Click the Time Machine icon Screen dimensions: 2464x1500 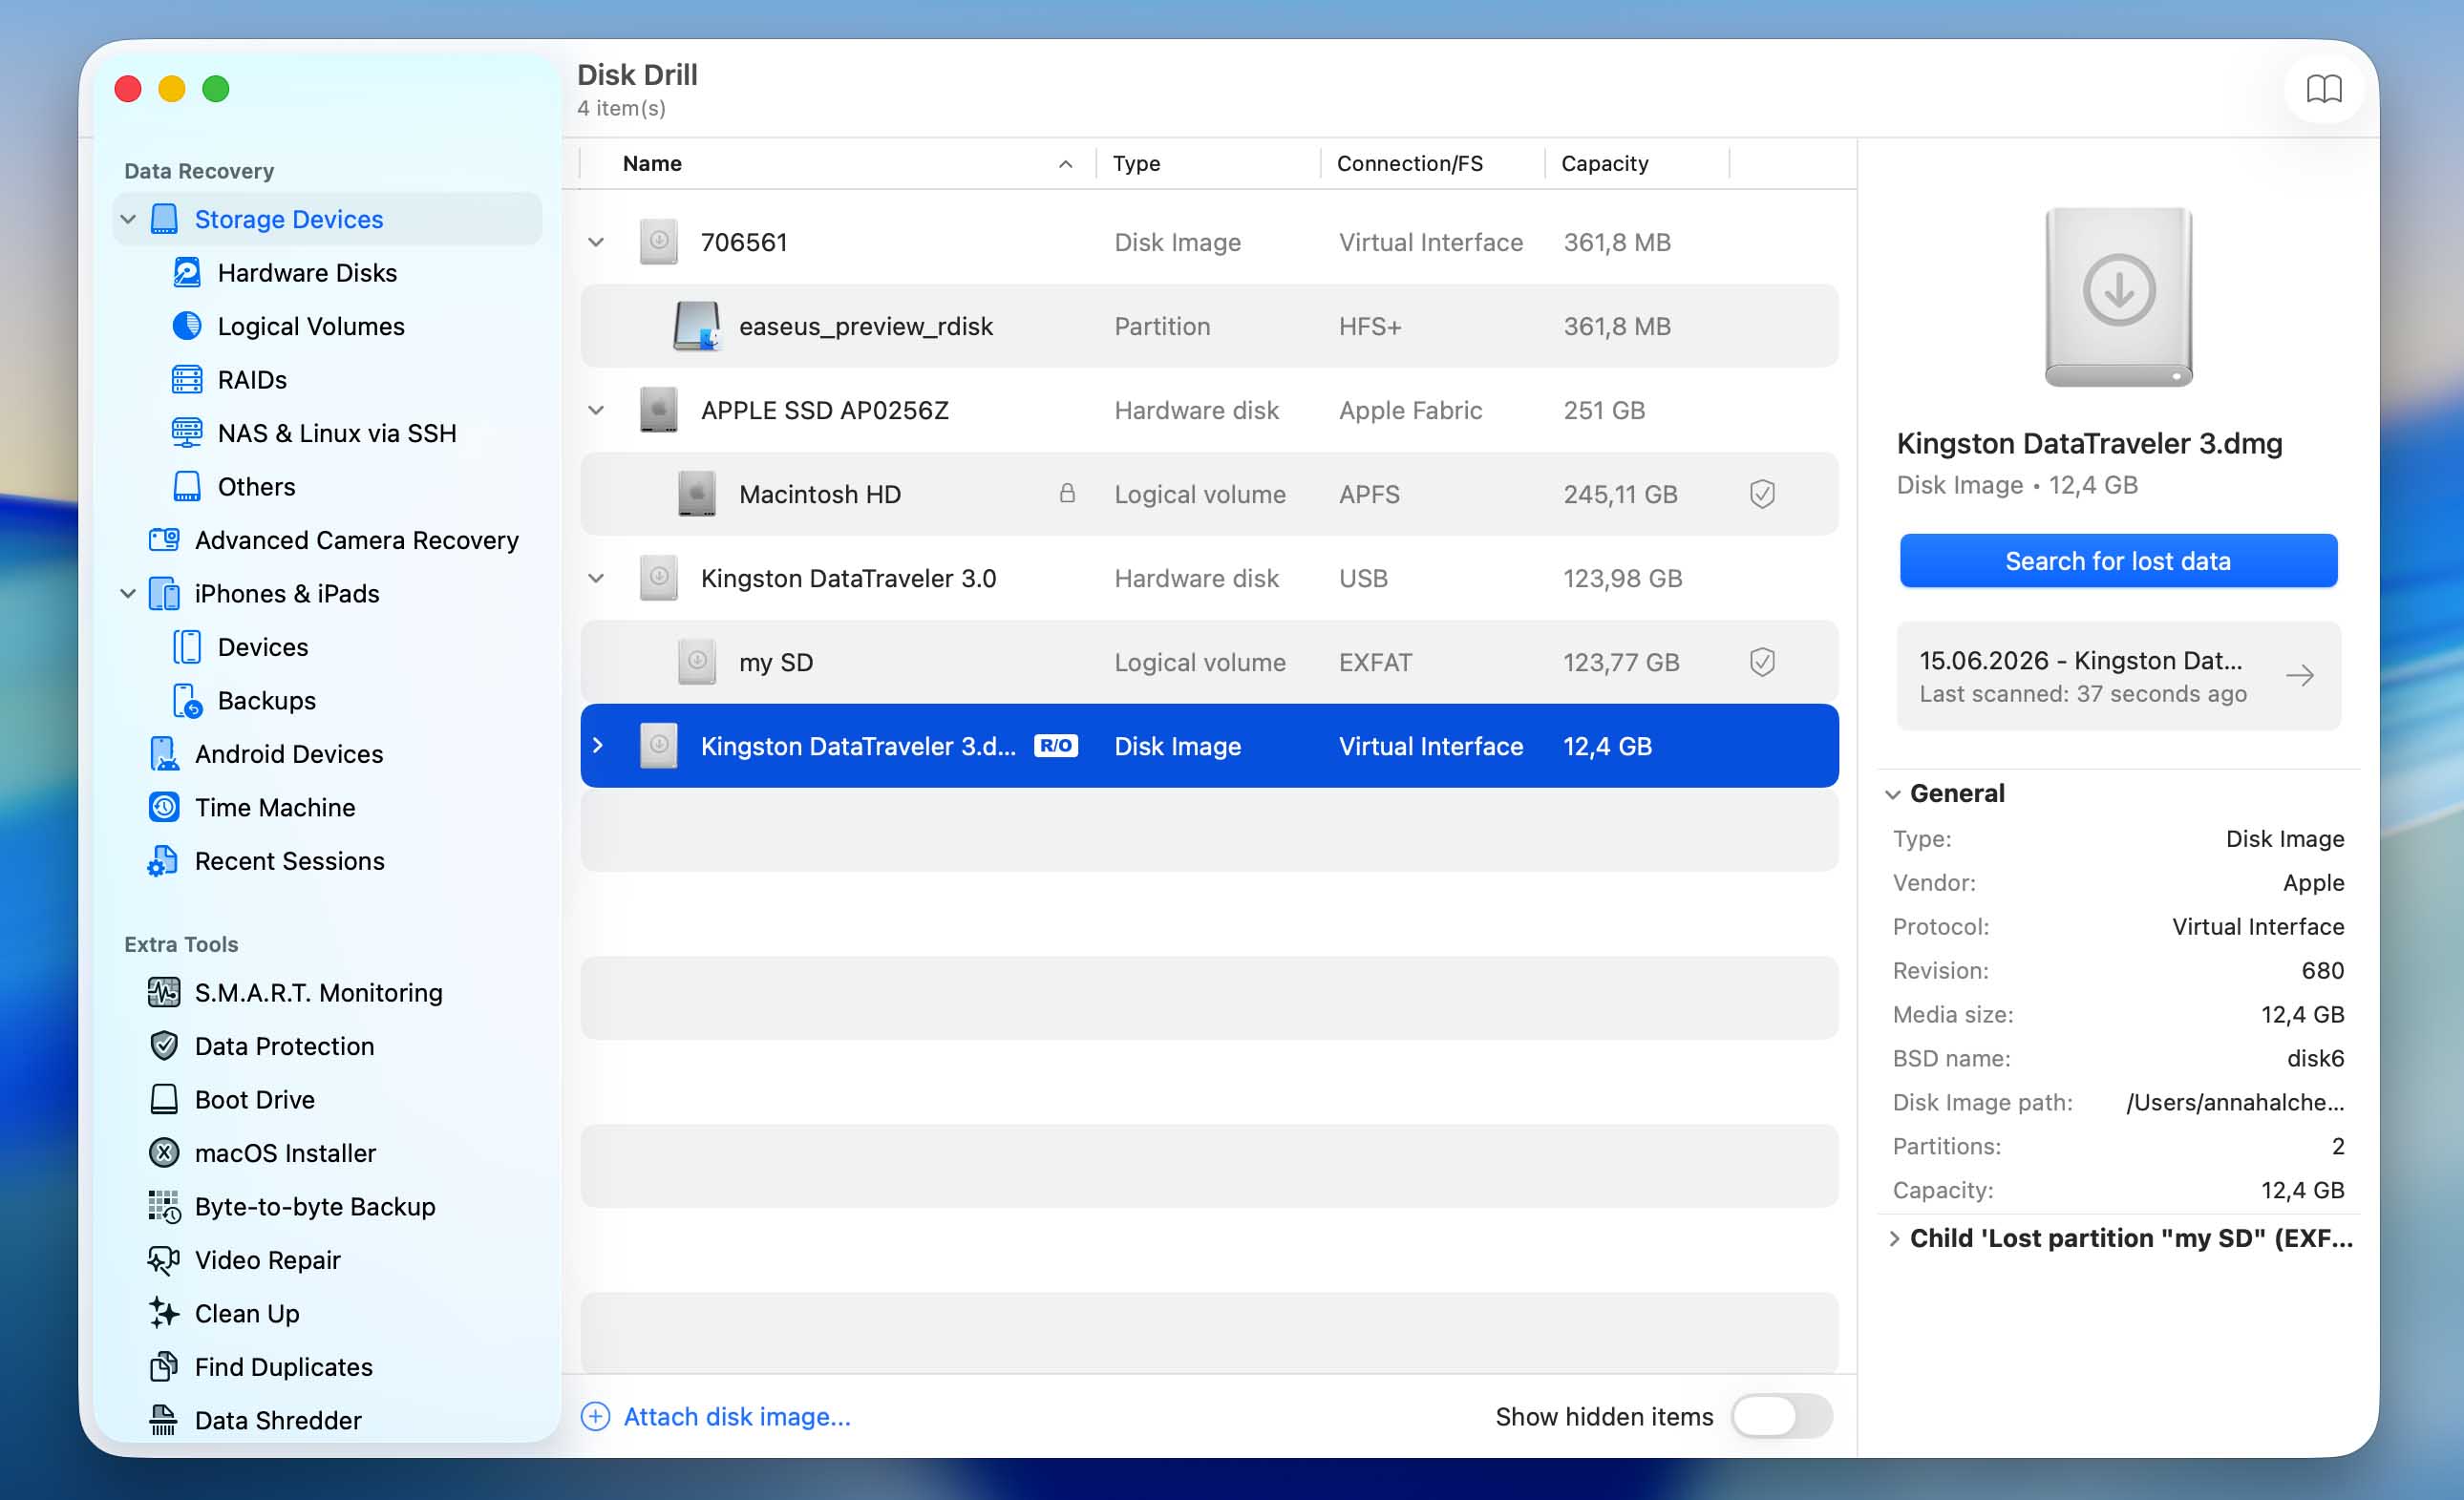click(164, 808)
